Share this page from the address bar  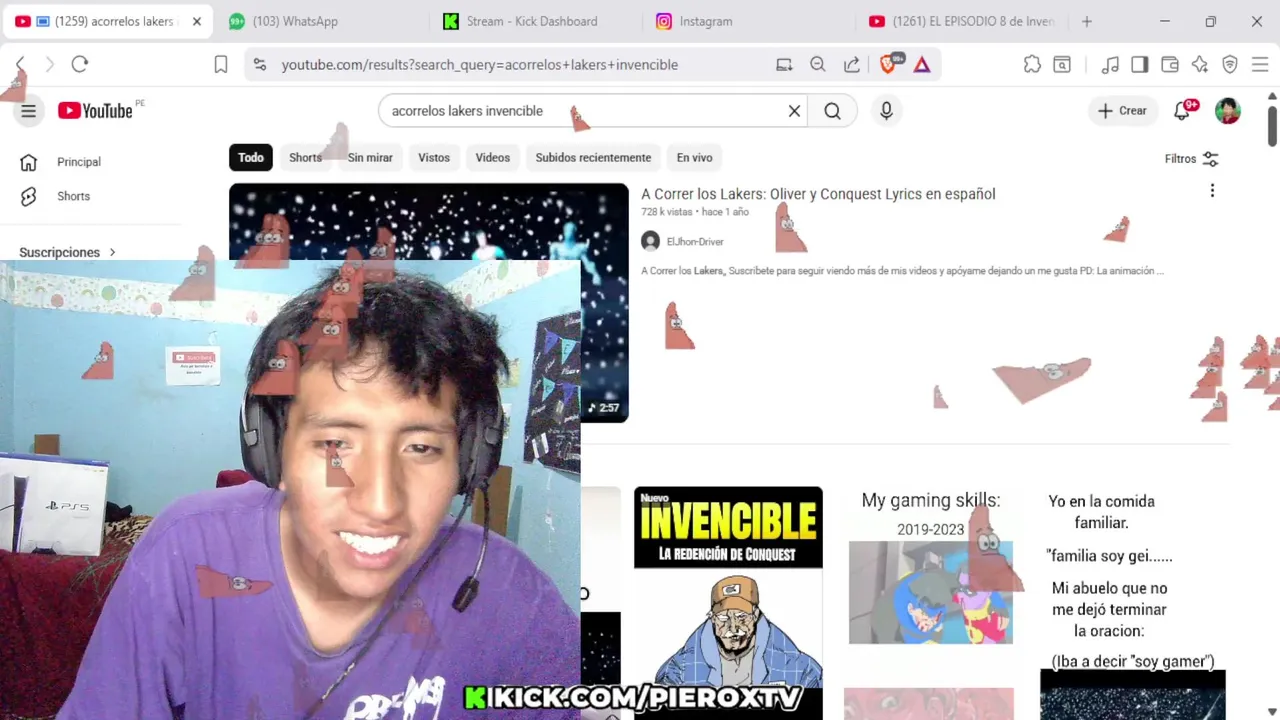click(852, 65)
